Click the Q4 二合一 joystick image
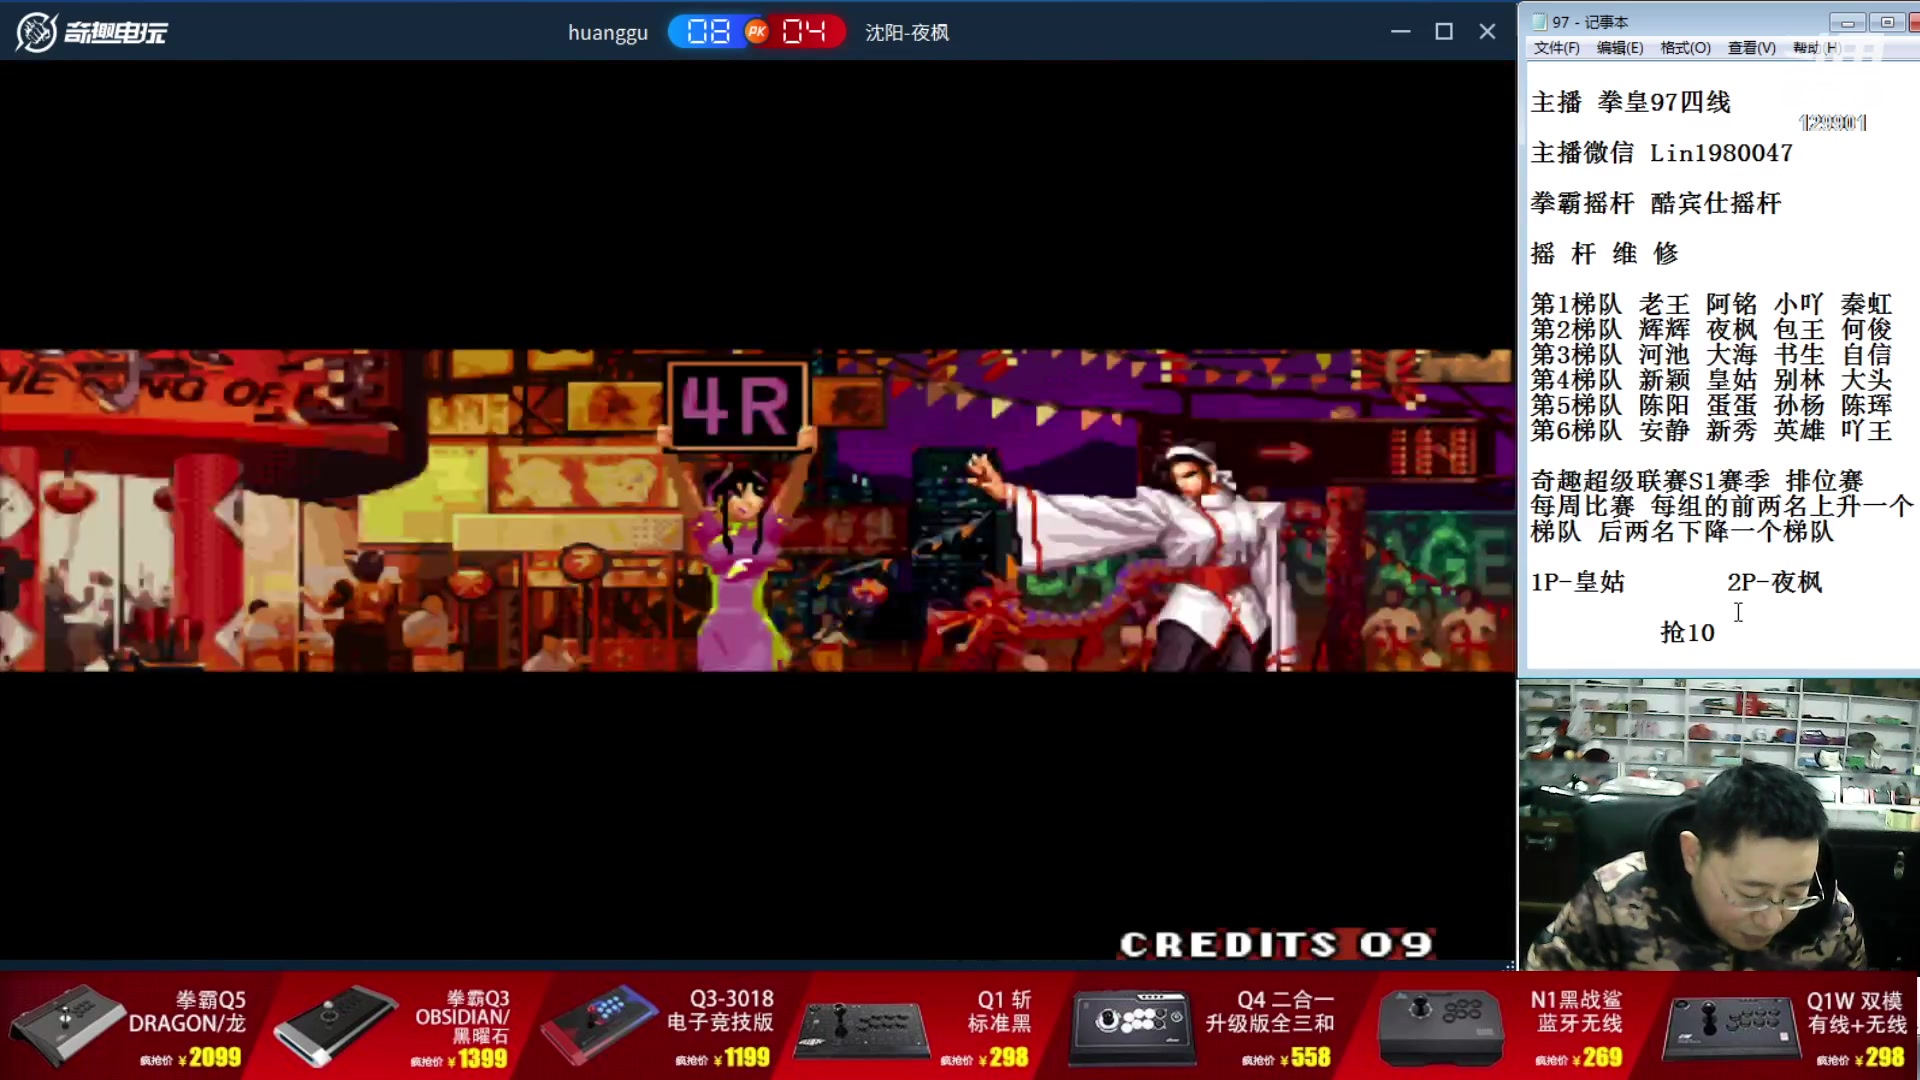 click(x=1132, y=1026)
